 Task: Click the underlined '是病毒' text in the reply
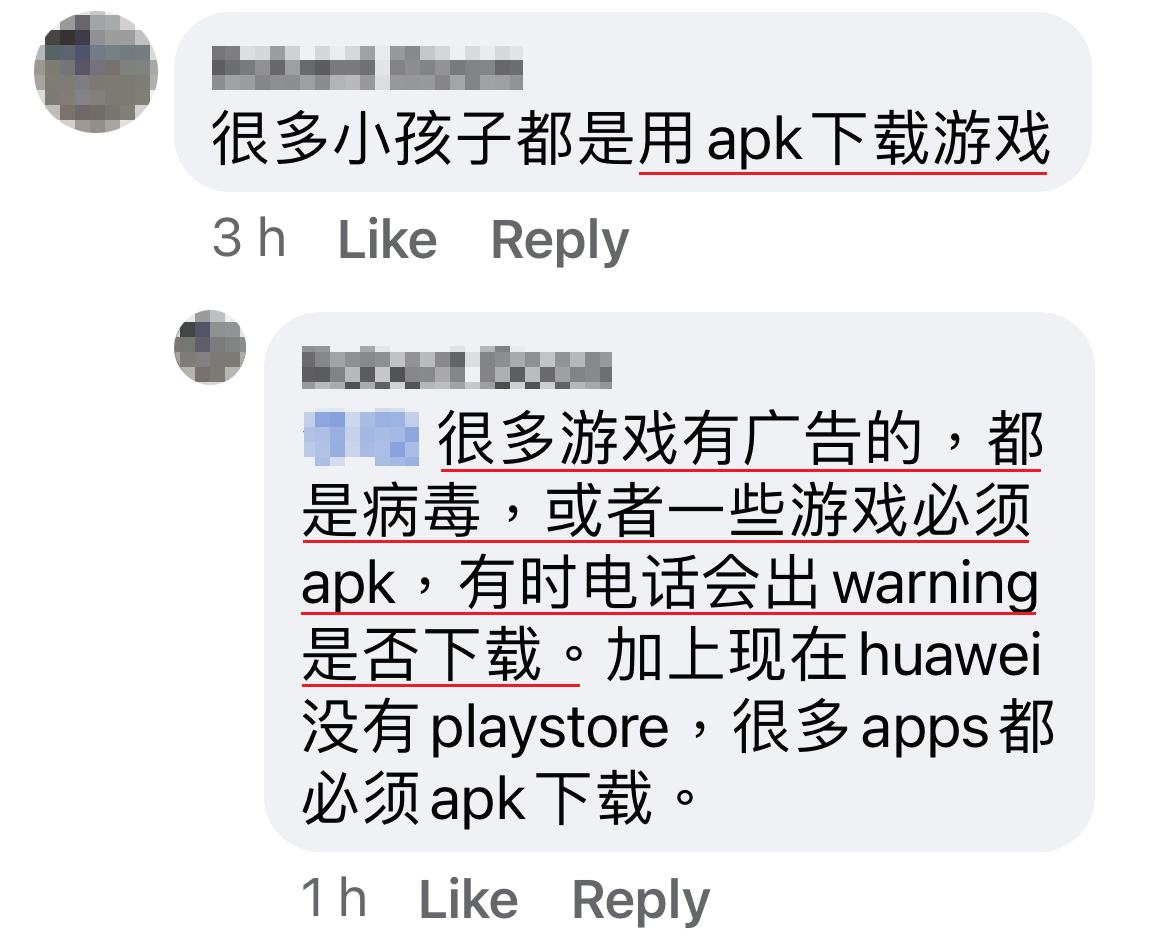click(390, 511)
